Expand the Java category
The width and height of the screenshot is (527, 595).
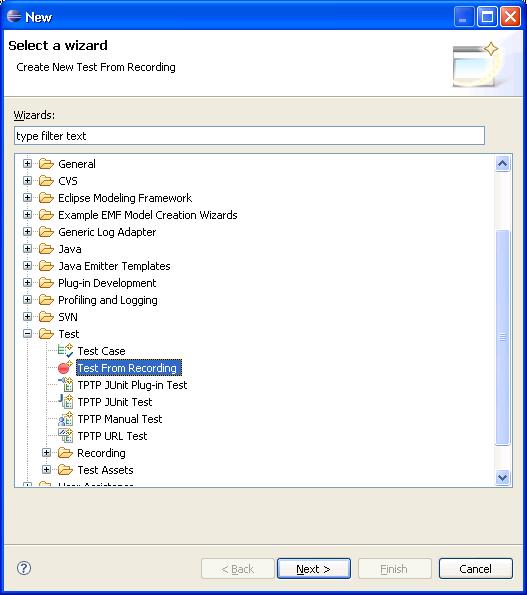[x=27, y=249]
